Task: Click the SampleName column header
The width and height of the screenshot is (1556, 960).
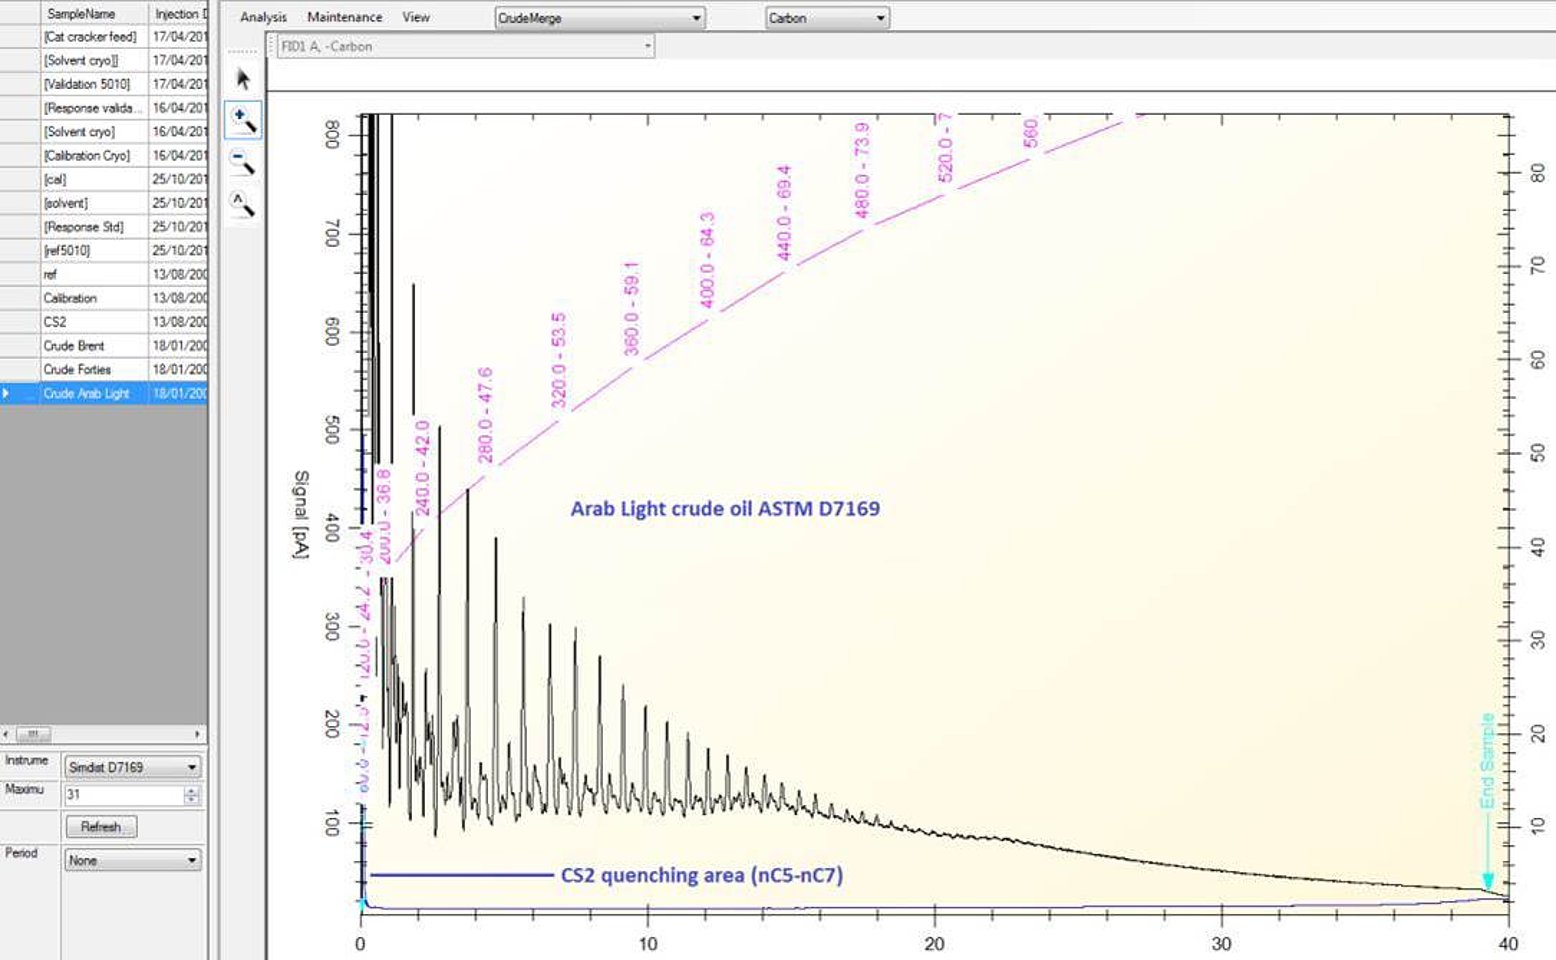Action: (x=94, y=13)
